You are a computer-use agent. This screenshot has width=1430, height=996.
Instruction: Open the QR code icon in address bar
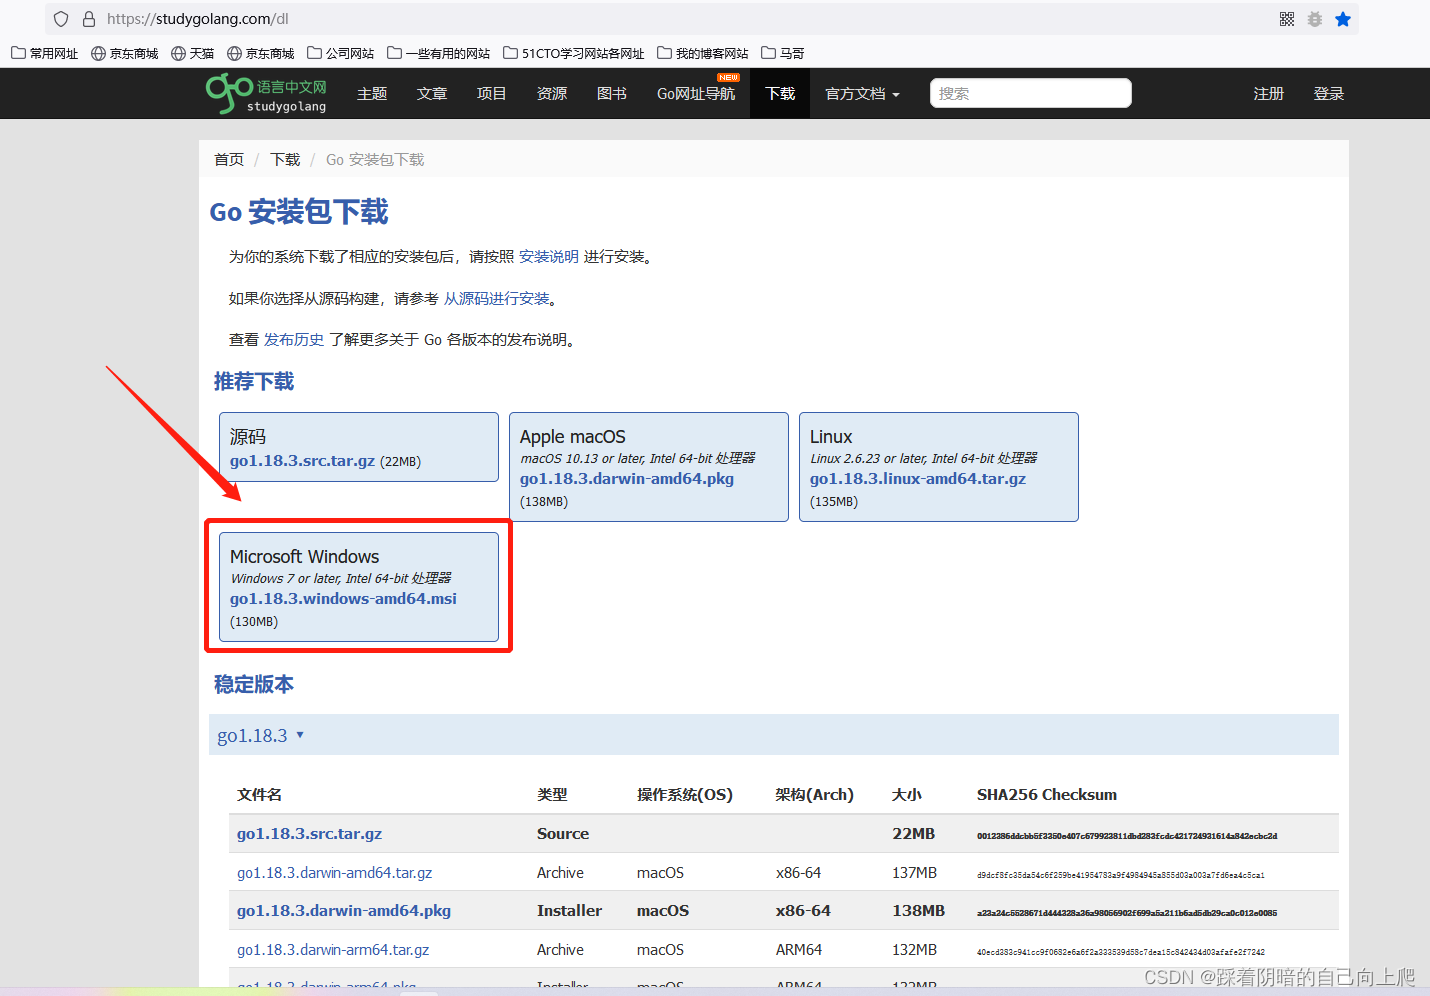1287,19
